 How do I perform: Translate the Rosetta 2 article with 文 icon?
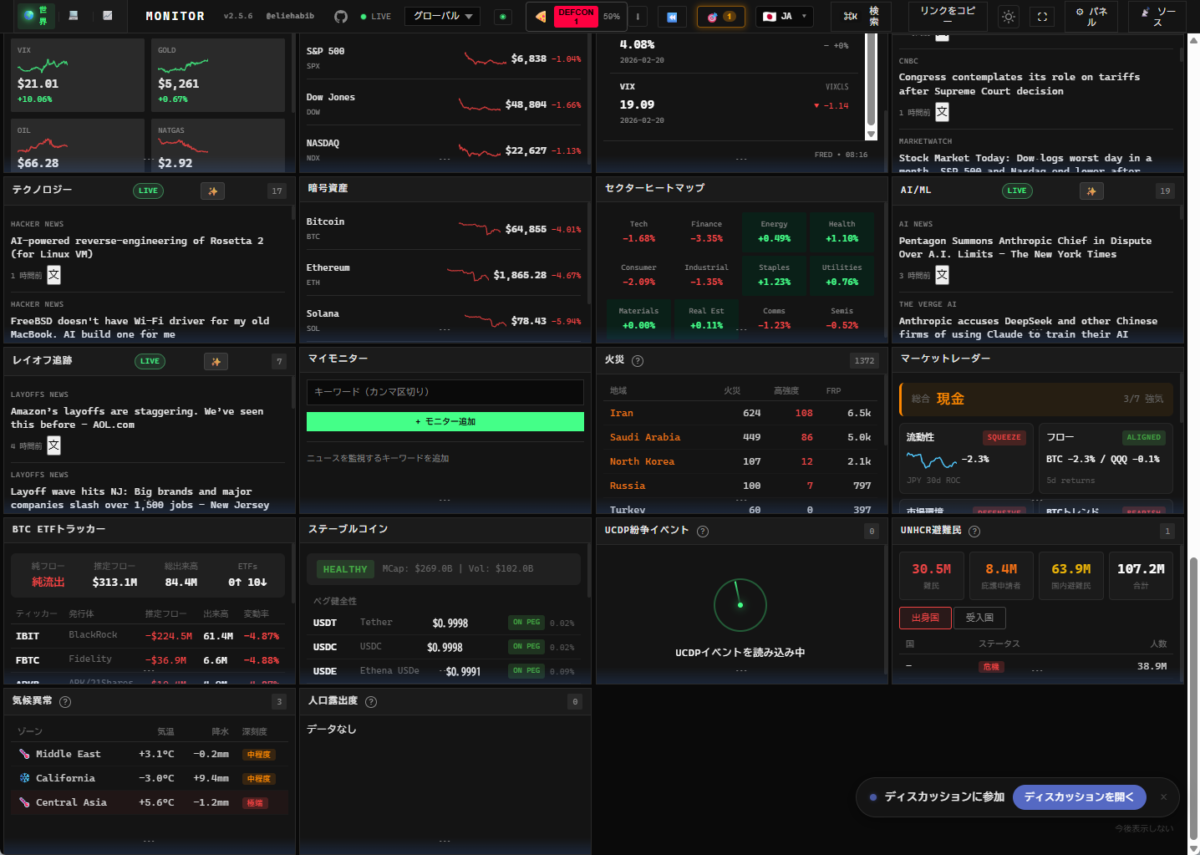point(54,275)
